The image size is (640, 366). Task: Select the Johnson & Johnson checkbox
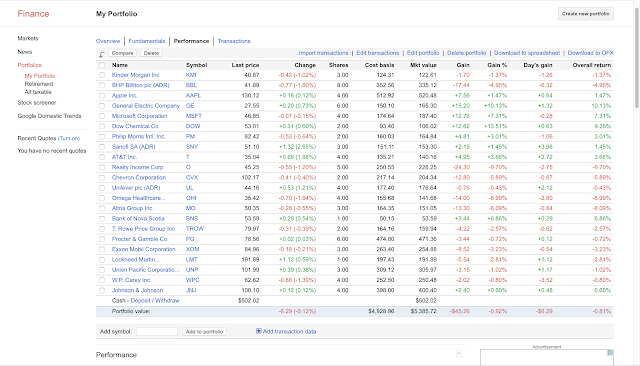pyautogui.click(x=102, y=290)
